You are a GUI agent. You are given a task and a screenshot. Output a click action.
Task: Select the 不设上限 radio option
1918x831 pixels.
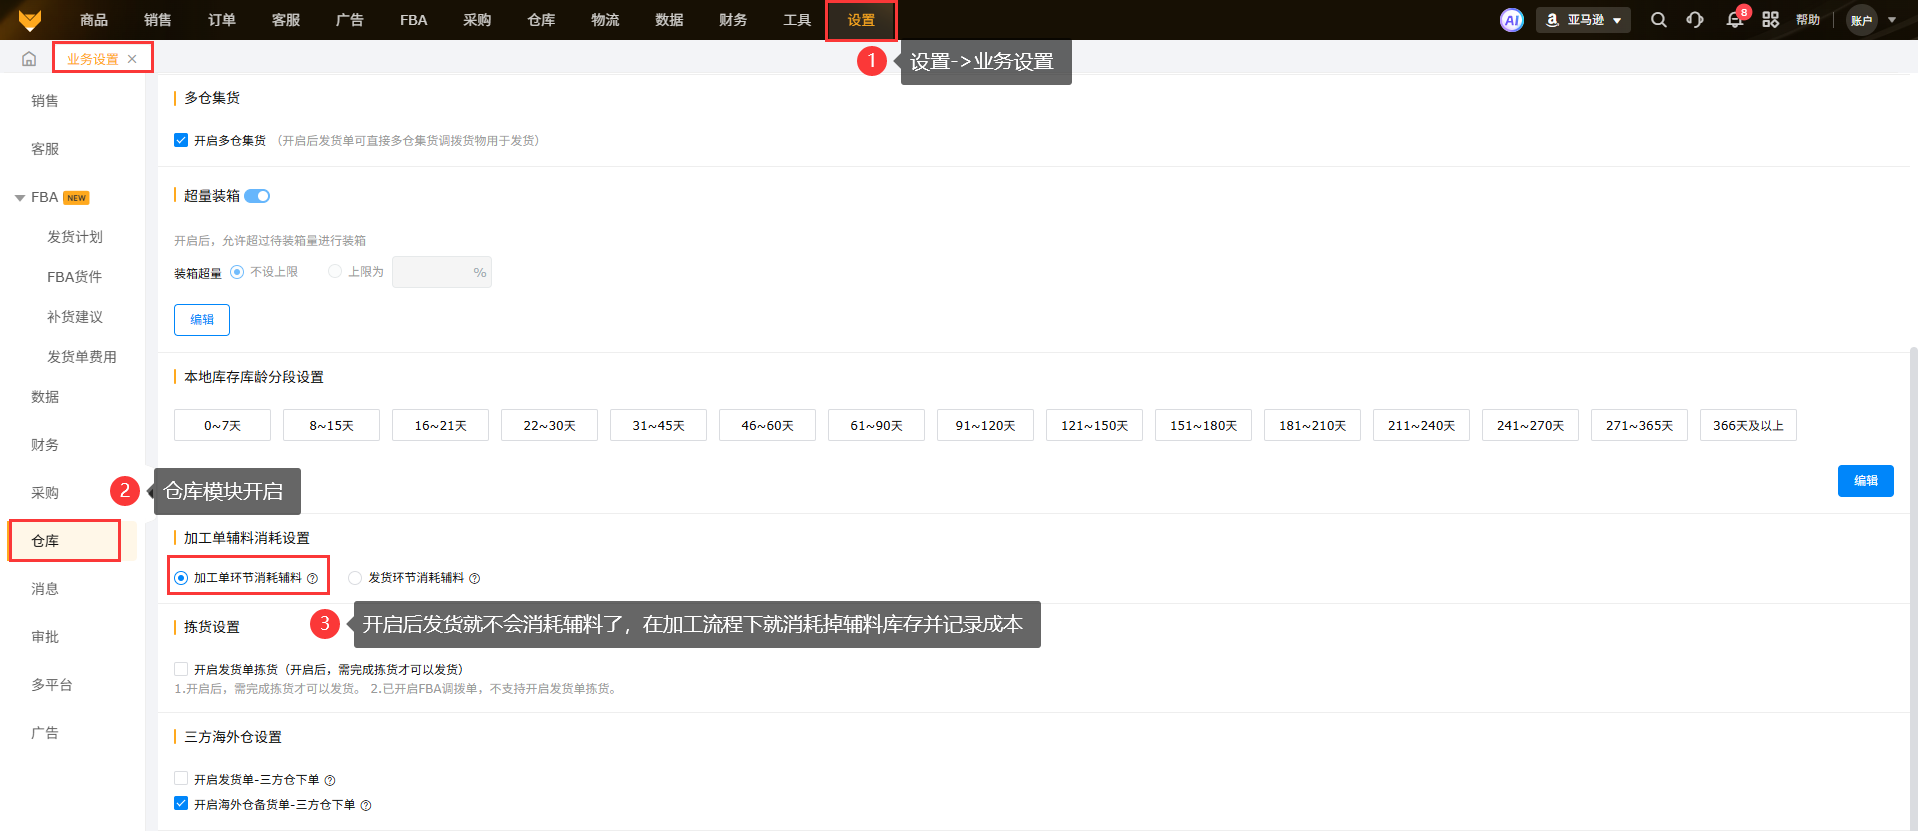[x=237, y=272]
